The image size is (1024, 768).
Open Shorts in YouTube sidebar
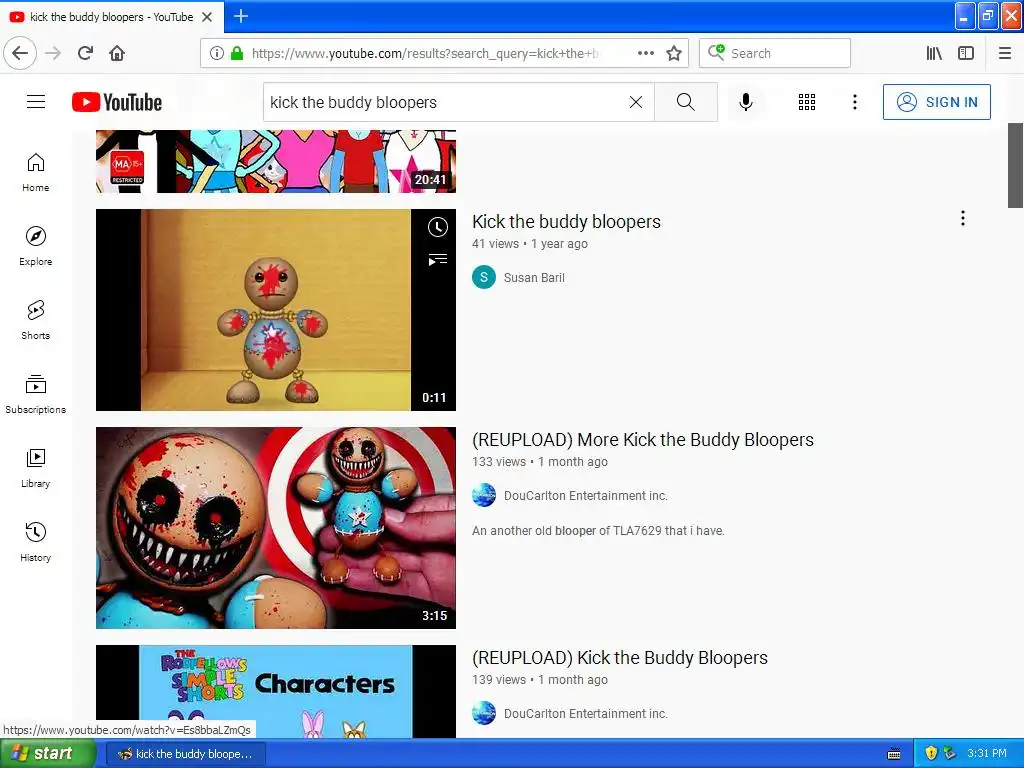[36, 320]
